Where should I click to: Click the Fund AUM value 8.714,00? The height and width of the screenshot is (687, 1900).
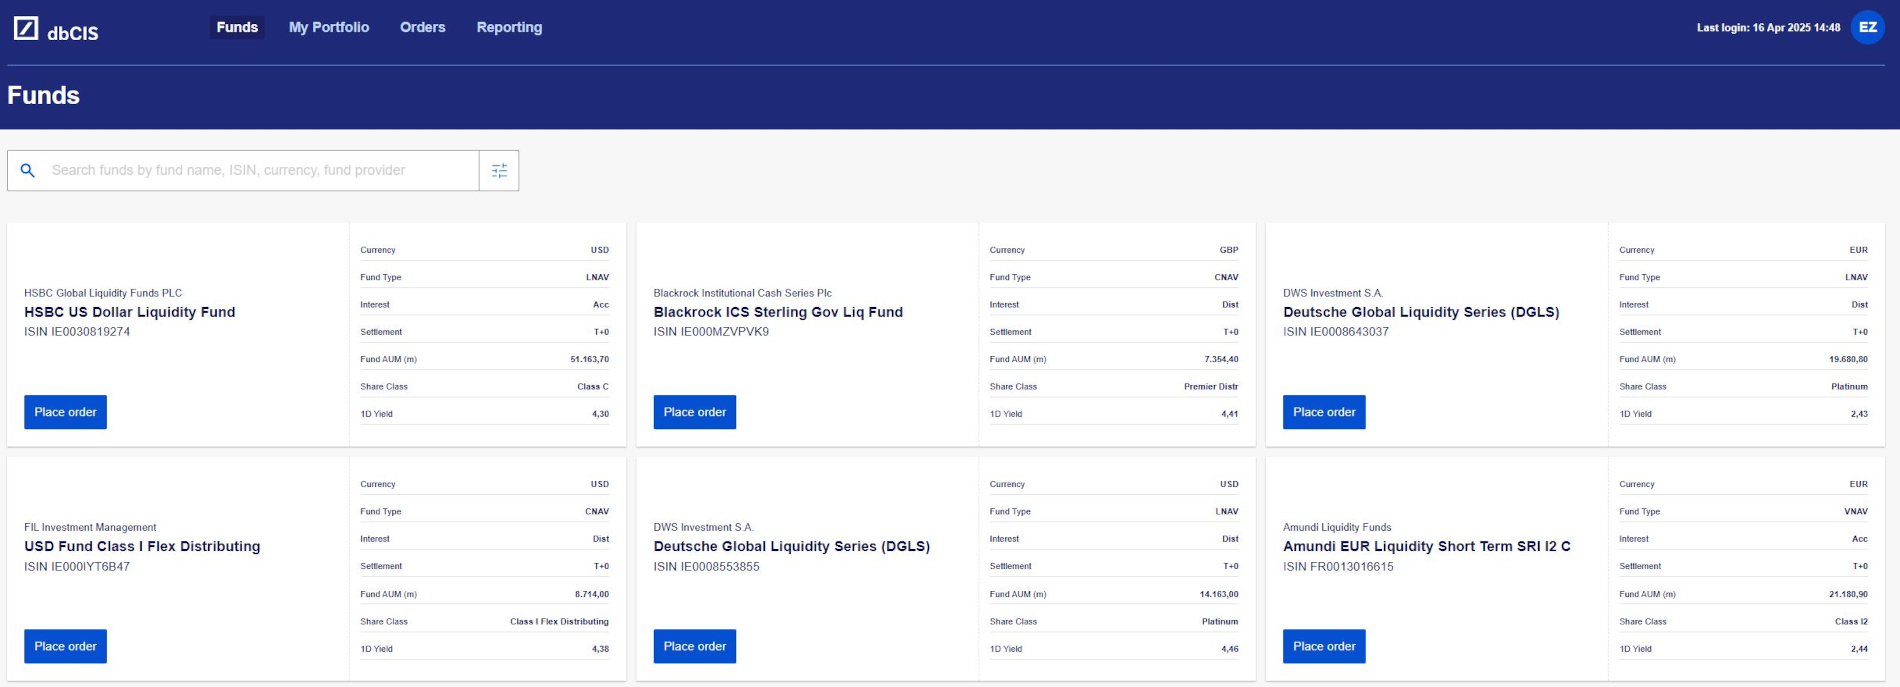pos(592,594)
